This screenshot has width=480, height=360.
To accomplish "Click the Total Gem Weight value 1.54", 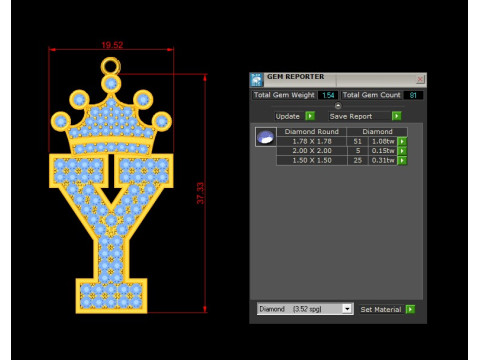I will 328,95.
